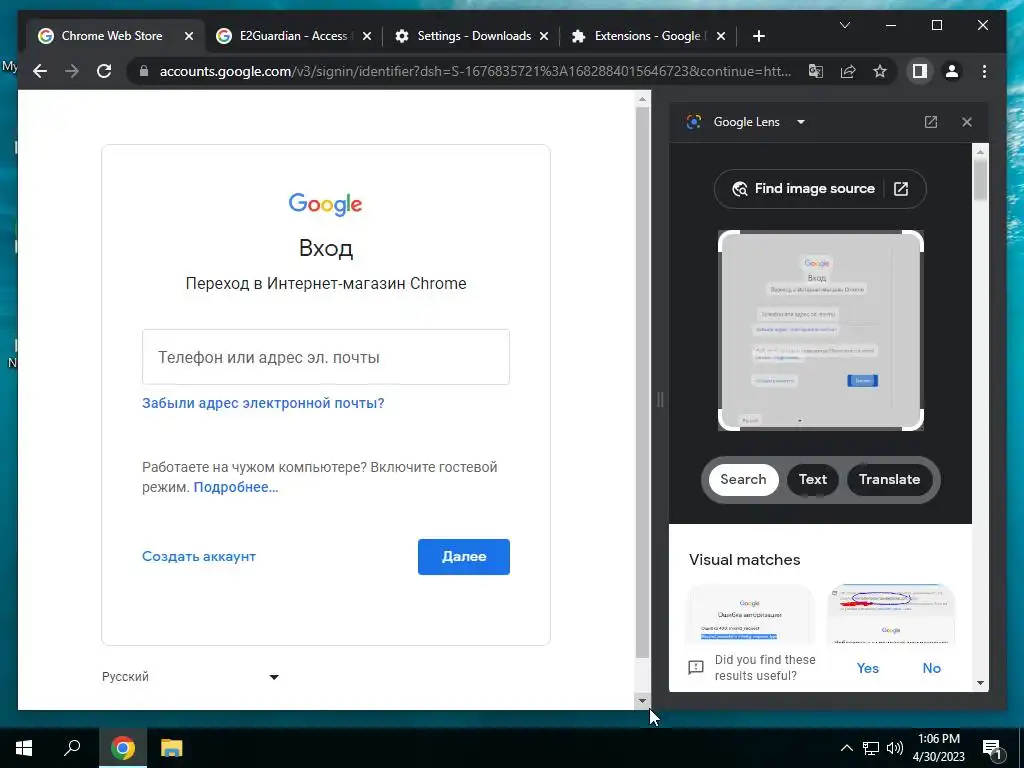Click the phone or email input field

[326, 357]
